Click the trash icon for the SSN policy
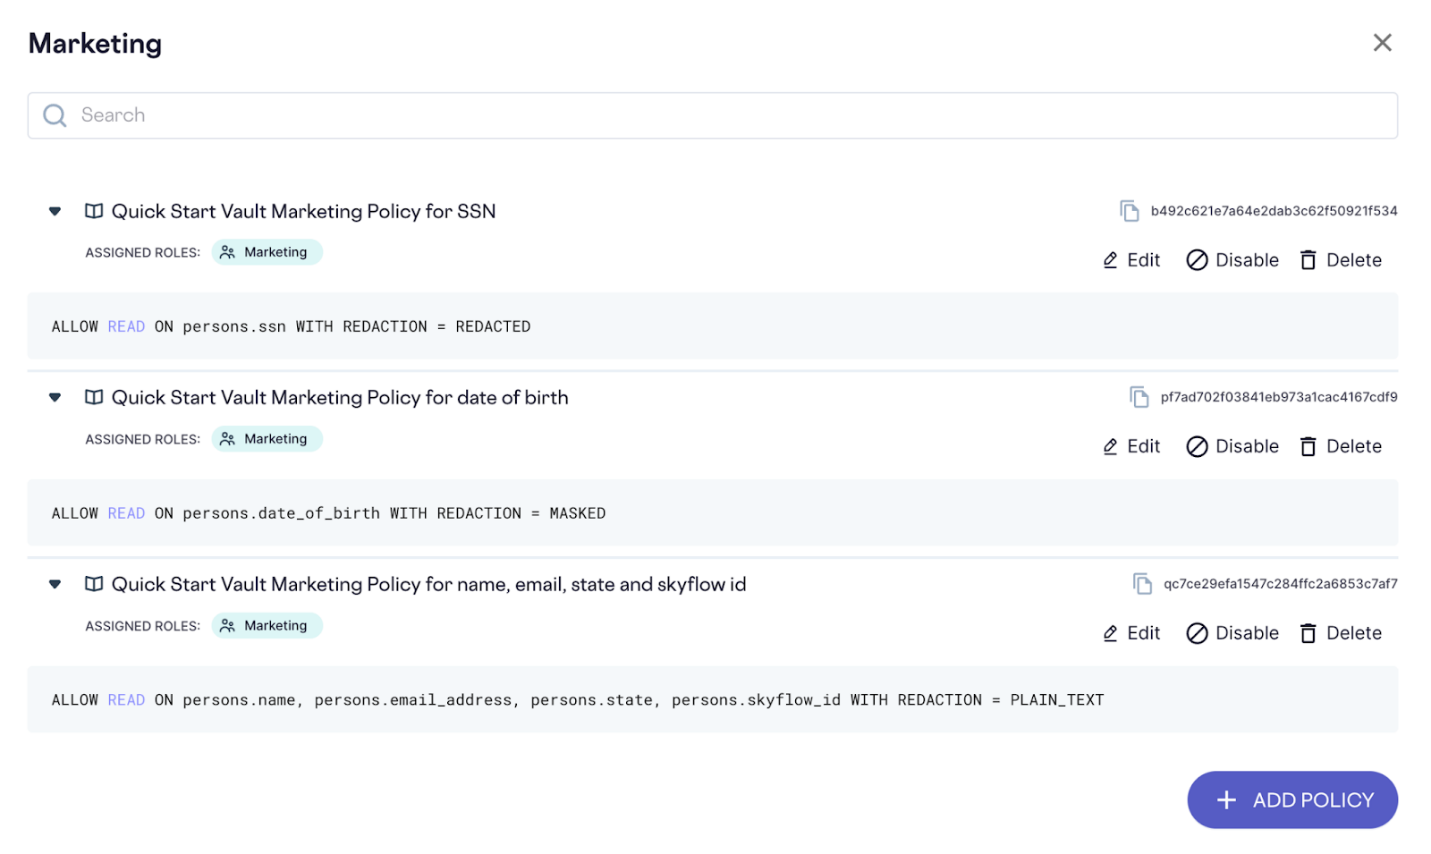 coord(1308,260)
